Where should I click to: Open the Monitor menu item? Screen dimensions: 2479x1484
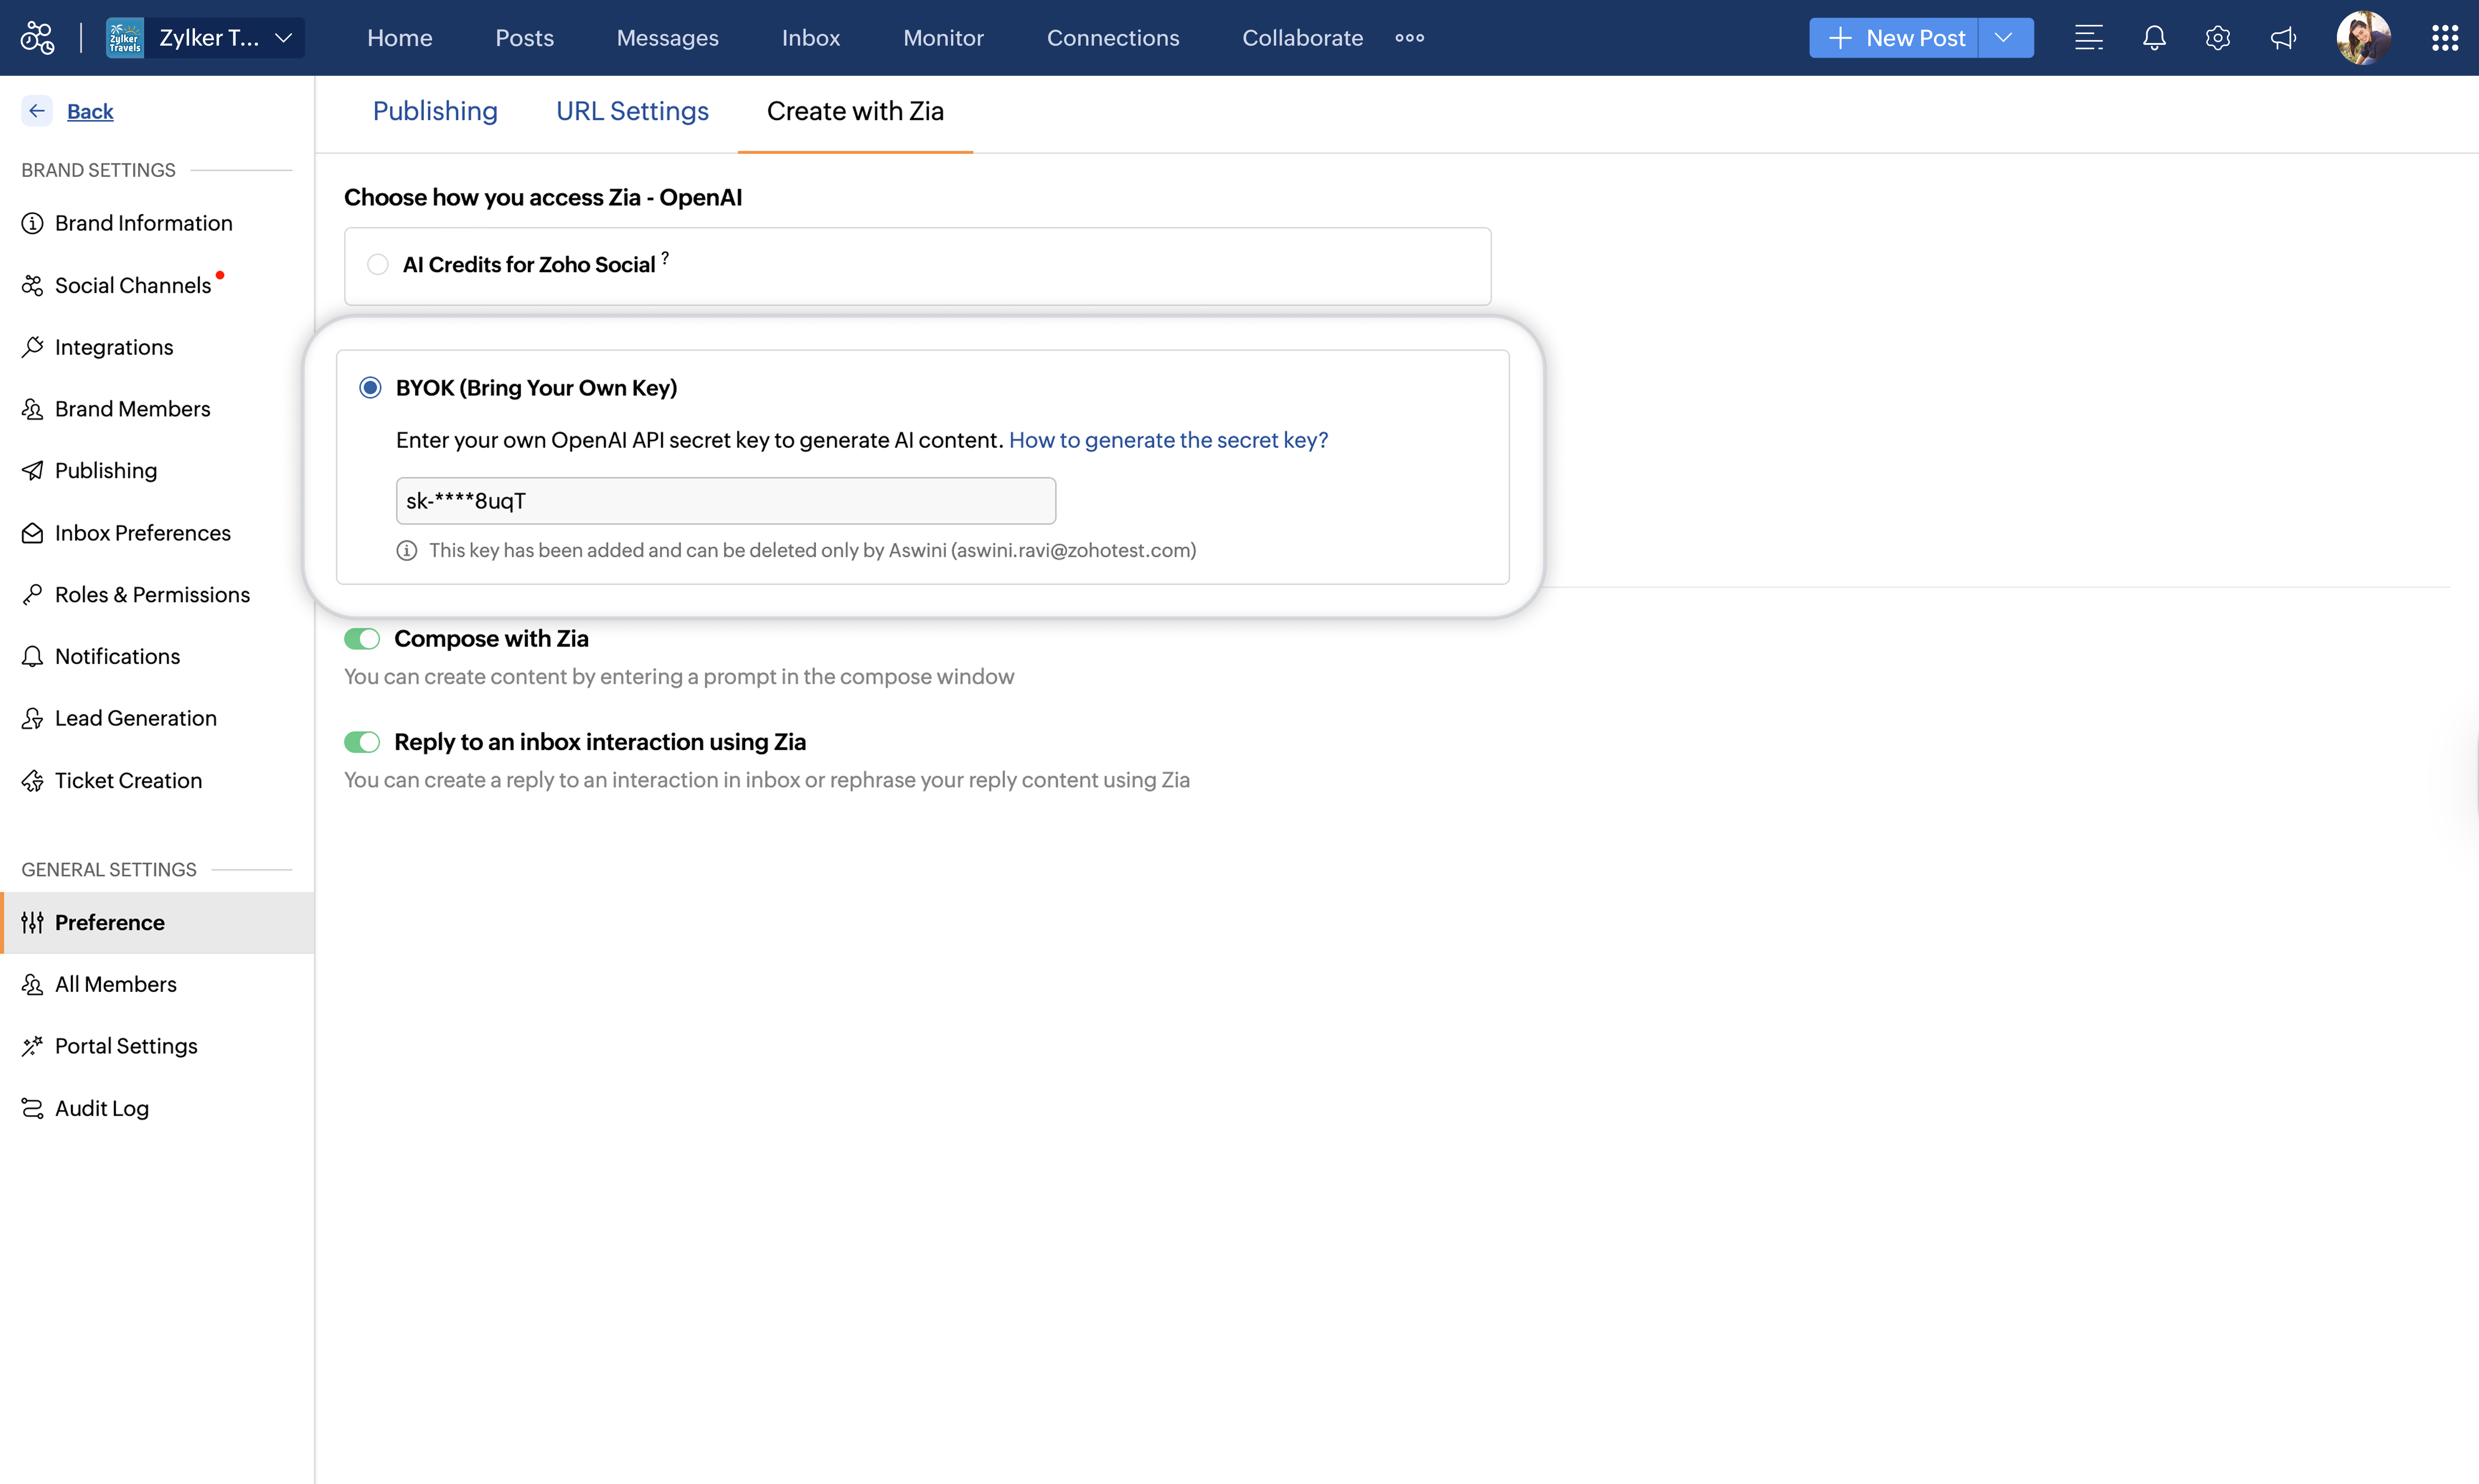(943, 38)
